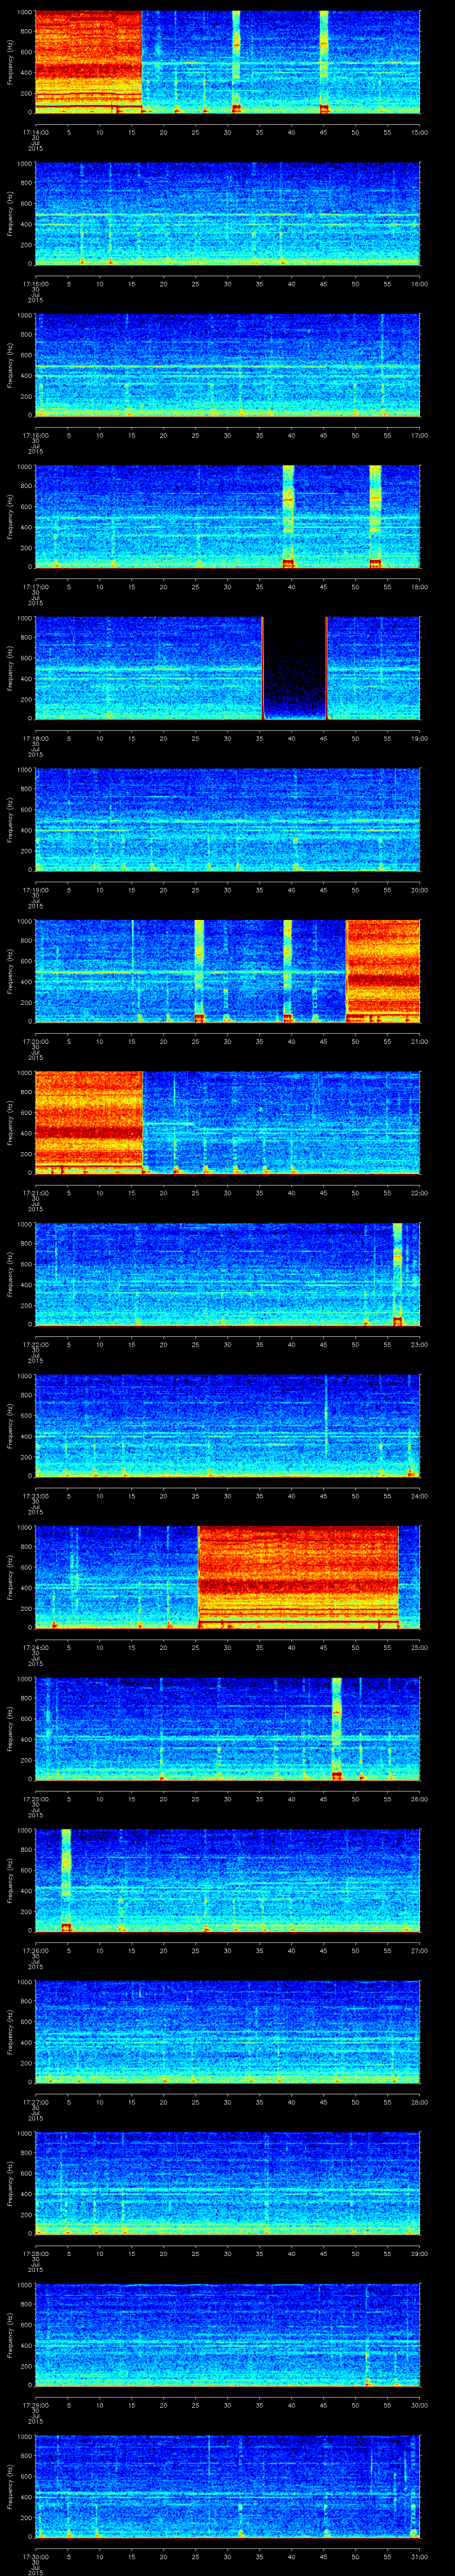
Task: Click the 17:22:00 start time label
Action: [35, 1344]
